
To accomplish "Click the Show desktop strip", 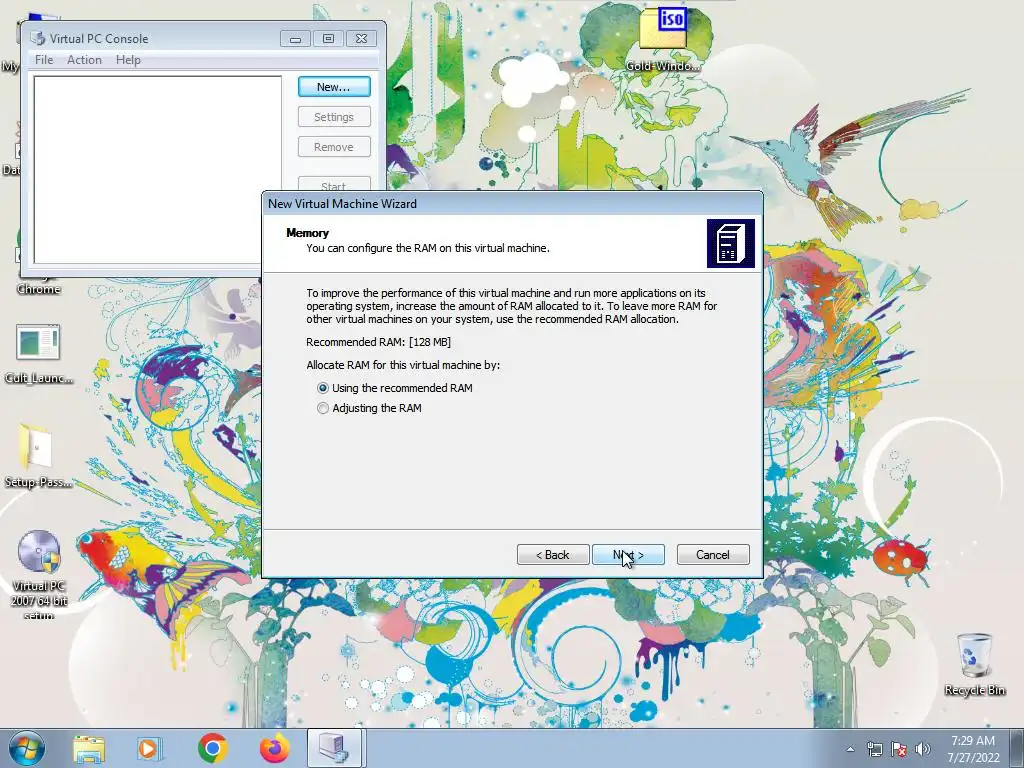I will click(1017, 748).
